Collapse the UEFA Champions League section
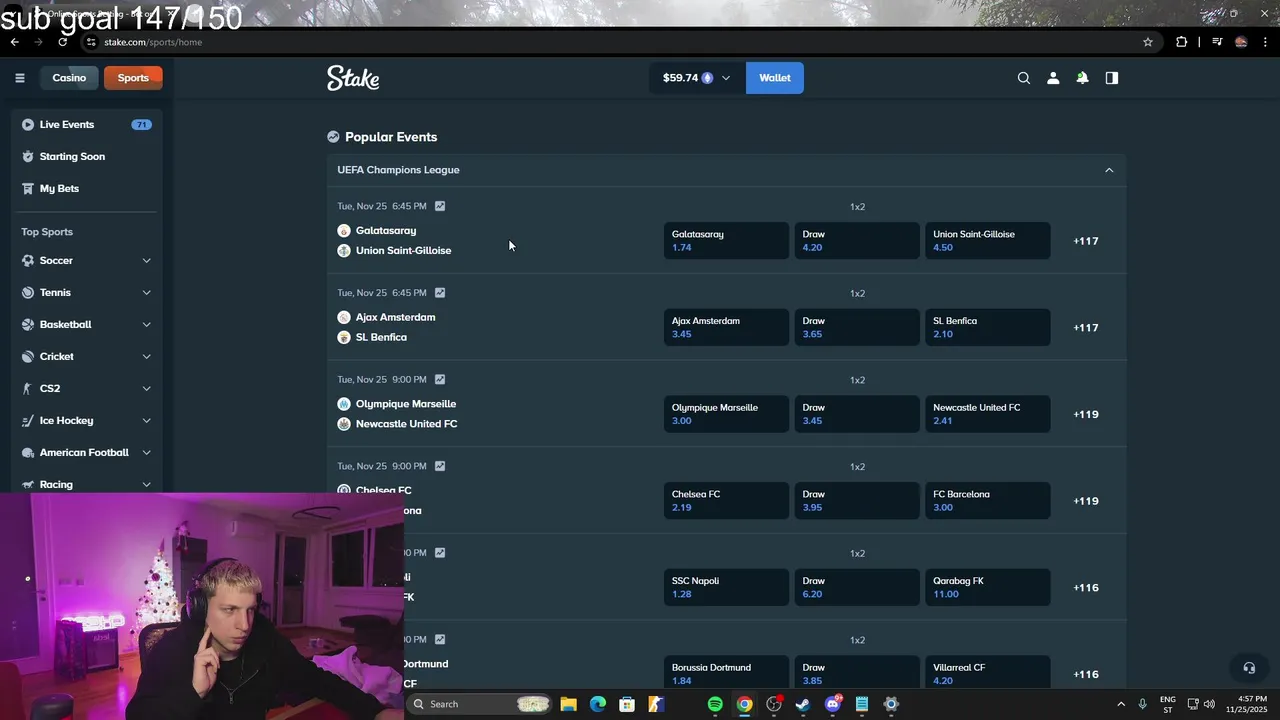This screenshot has width=1280, height=720. (1109, 170)
